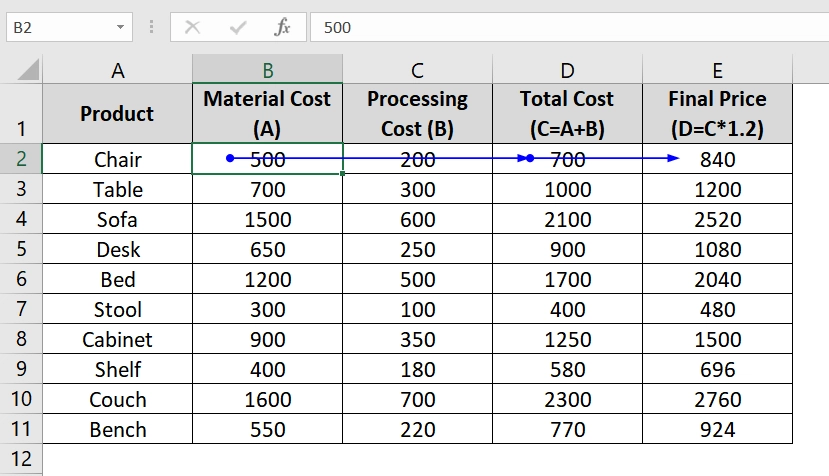Click the Name Box showing B2

click(69, 27)
